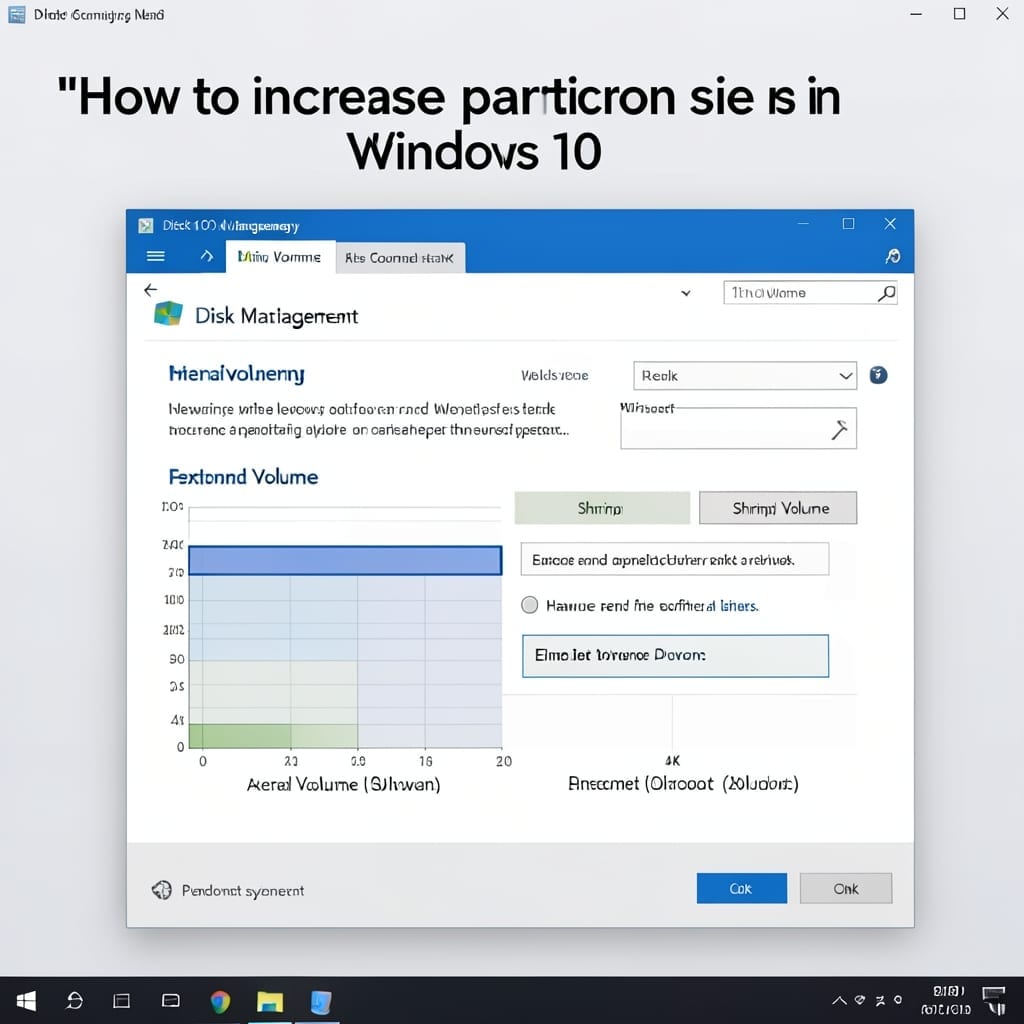
Task: Click the magnifier icon in search box
Action: (886, 293)
